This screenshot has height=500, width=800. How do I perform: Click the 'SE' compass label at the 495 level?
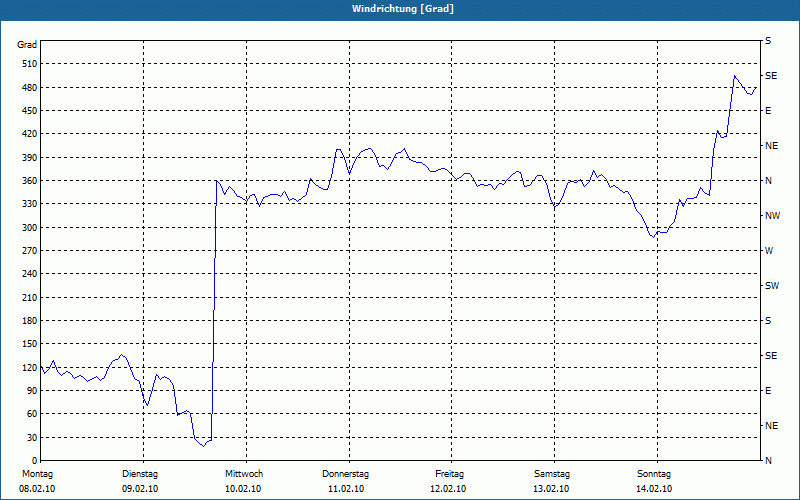coord(771,76)
